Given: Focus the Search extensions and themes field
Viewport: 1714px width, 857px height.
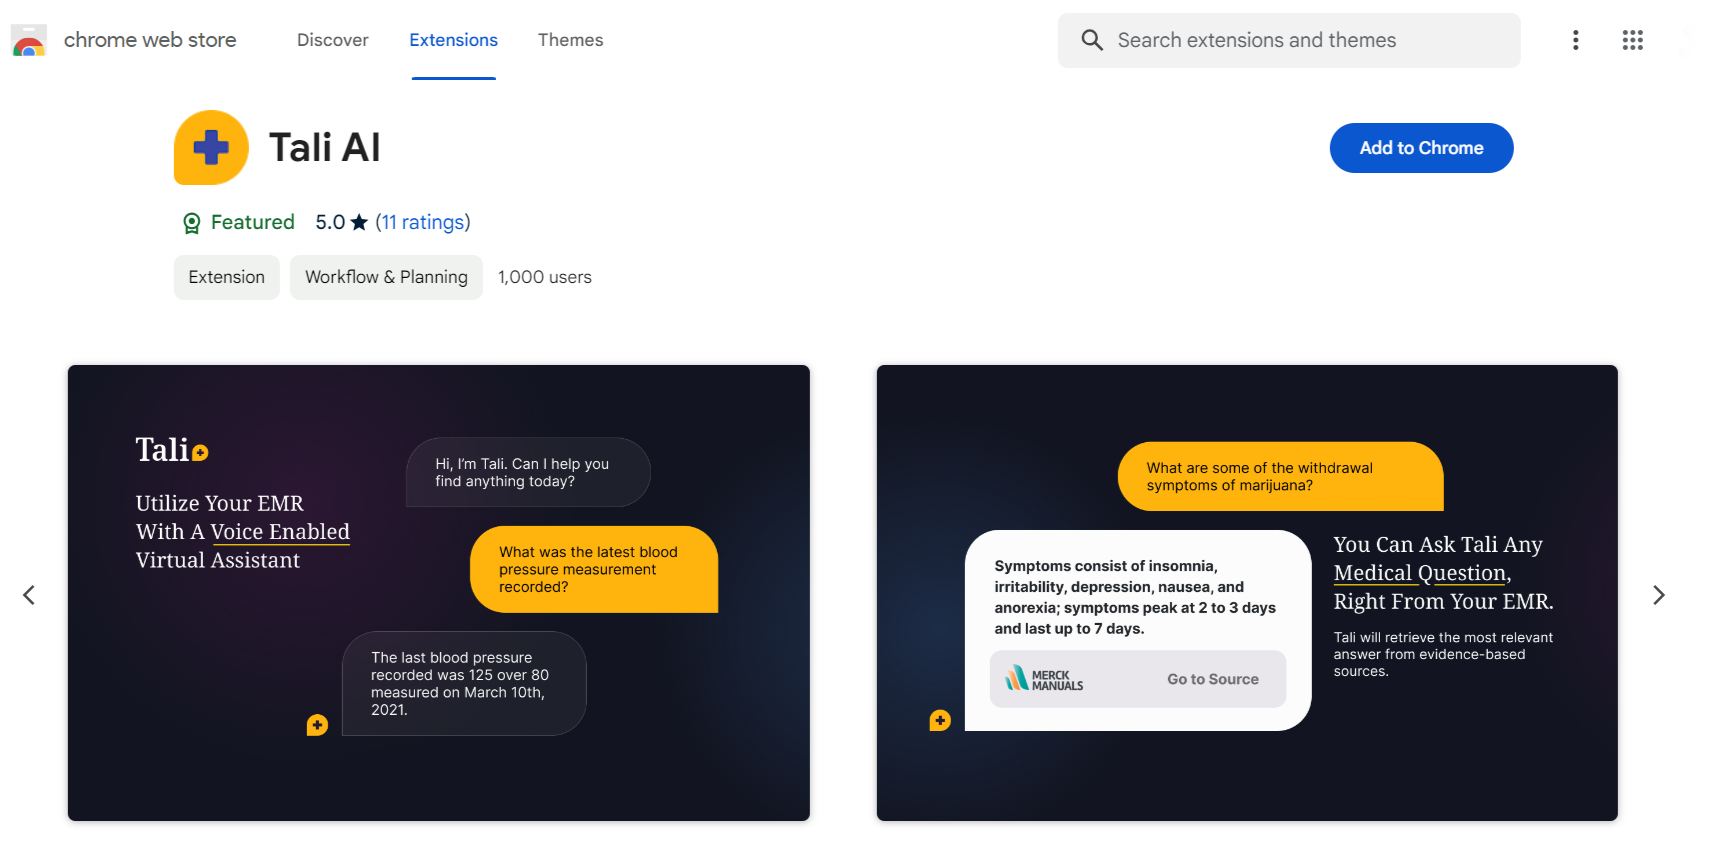Looking at the screenshot, I should (x=1289, y=40).
